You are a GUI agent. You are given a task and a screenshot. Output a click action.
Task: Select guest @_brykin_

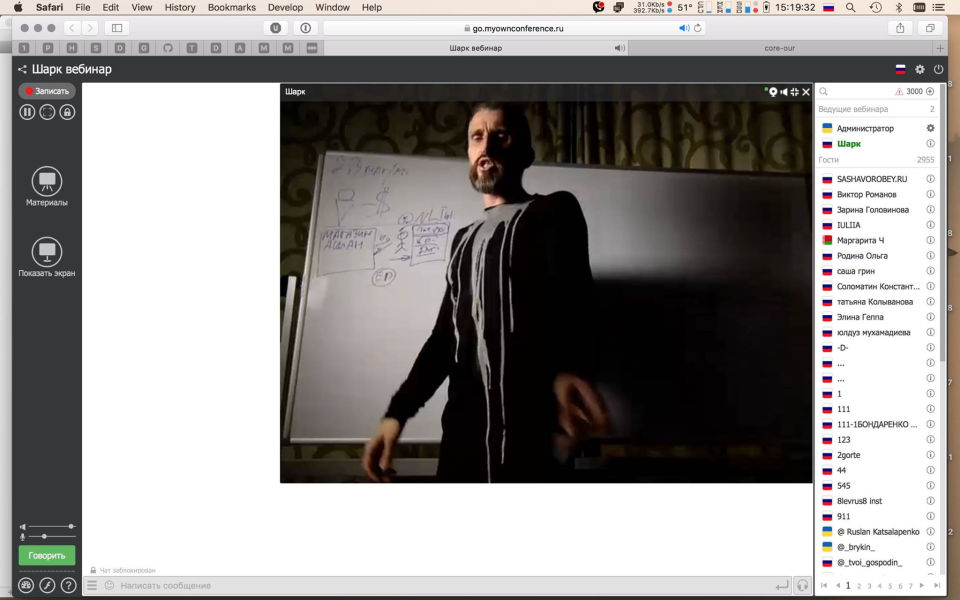point(855,547)
